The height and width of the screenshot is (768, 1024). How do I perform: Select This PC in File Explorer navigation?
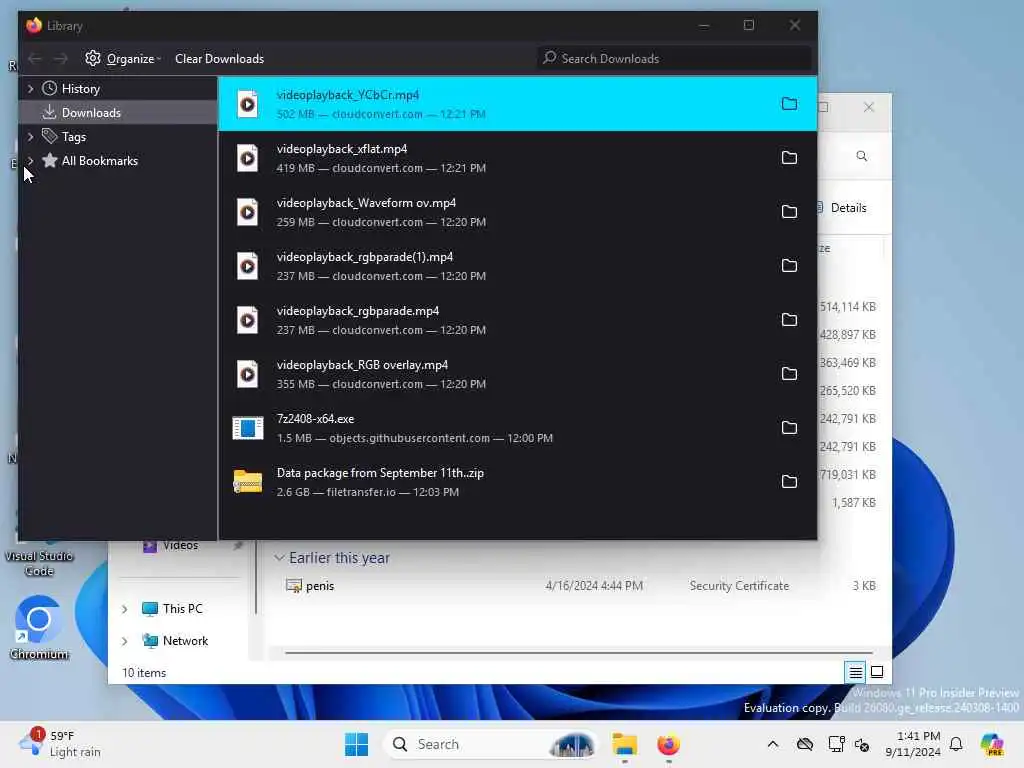[182, 609]
